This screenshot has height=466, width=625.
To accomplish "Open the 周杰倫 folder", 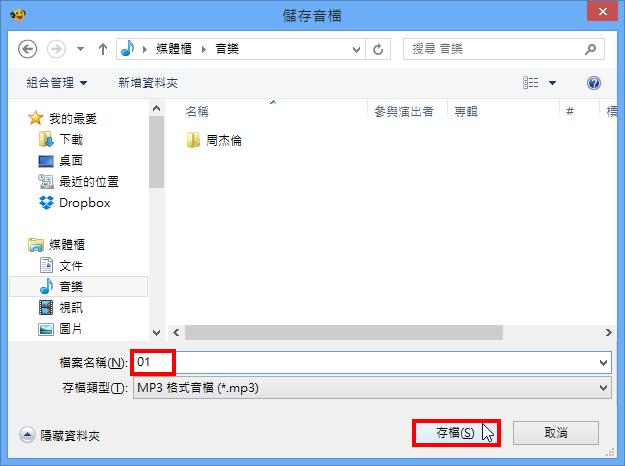I will 214,140.
